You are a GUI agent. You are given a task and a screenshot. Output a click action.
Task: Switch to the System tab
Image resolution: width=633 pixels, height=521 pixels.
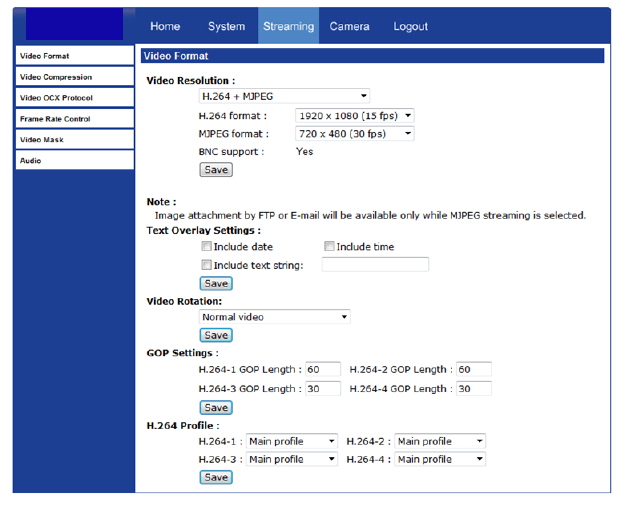tap(227, 27)
